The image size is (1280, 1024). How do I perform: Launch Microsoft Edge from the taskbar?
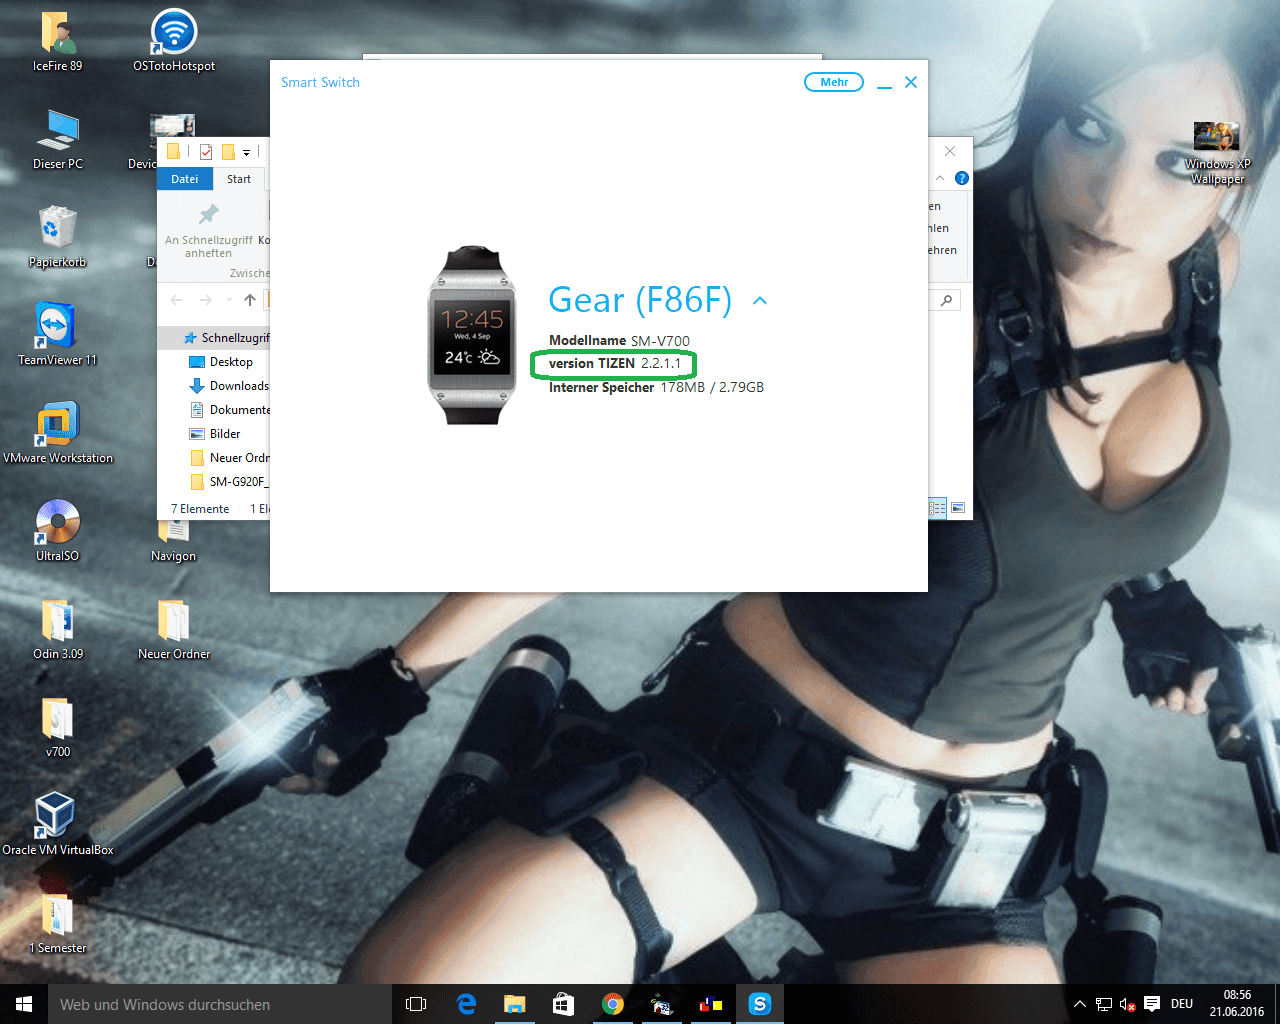tap(466, 1004)
